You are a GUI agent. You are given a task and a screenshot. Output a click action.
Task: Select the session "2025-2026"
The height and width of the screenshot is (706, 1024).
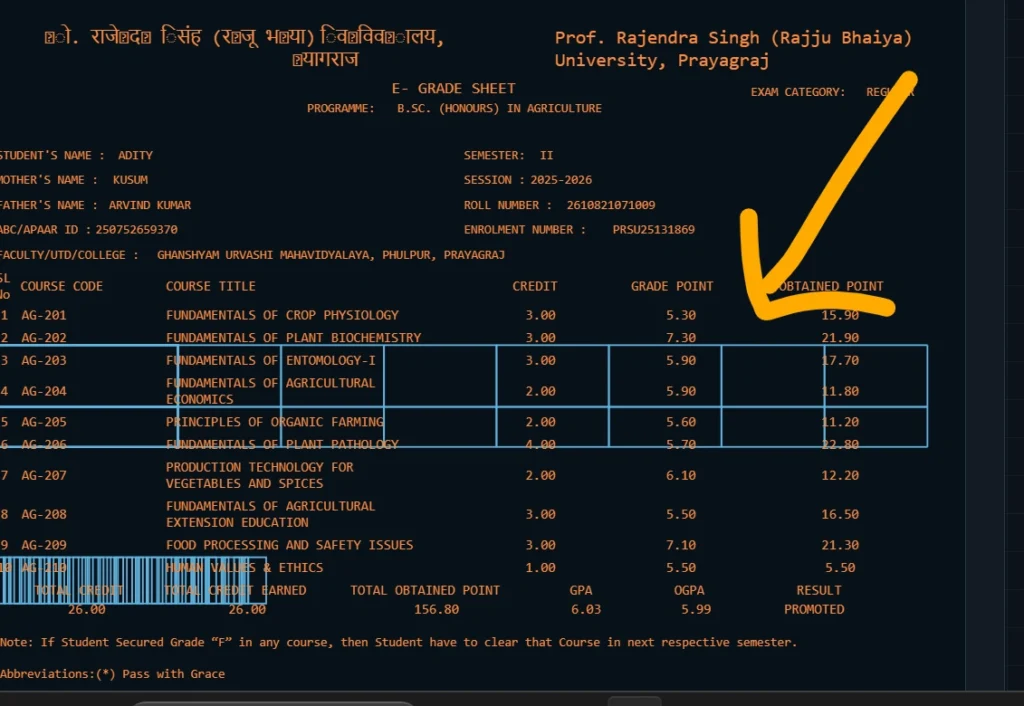[561, 180]
